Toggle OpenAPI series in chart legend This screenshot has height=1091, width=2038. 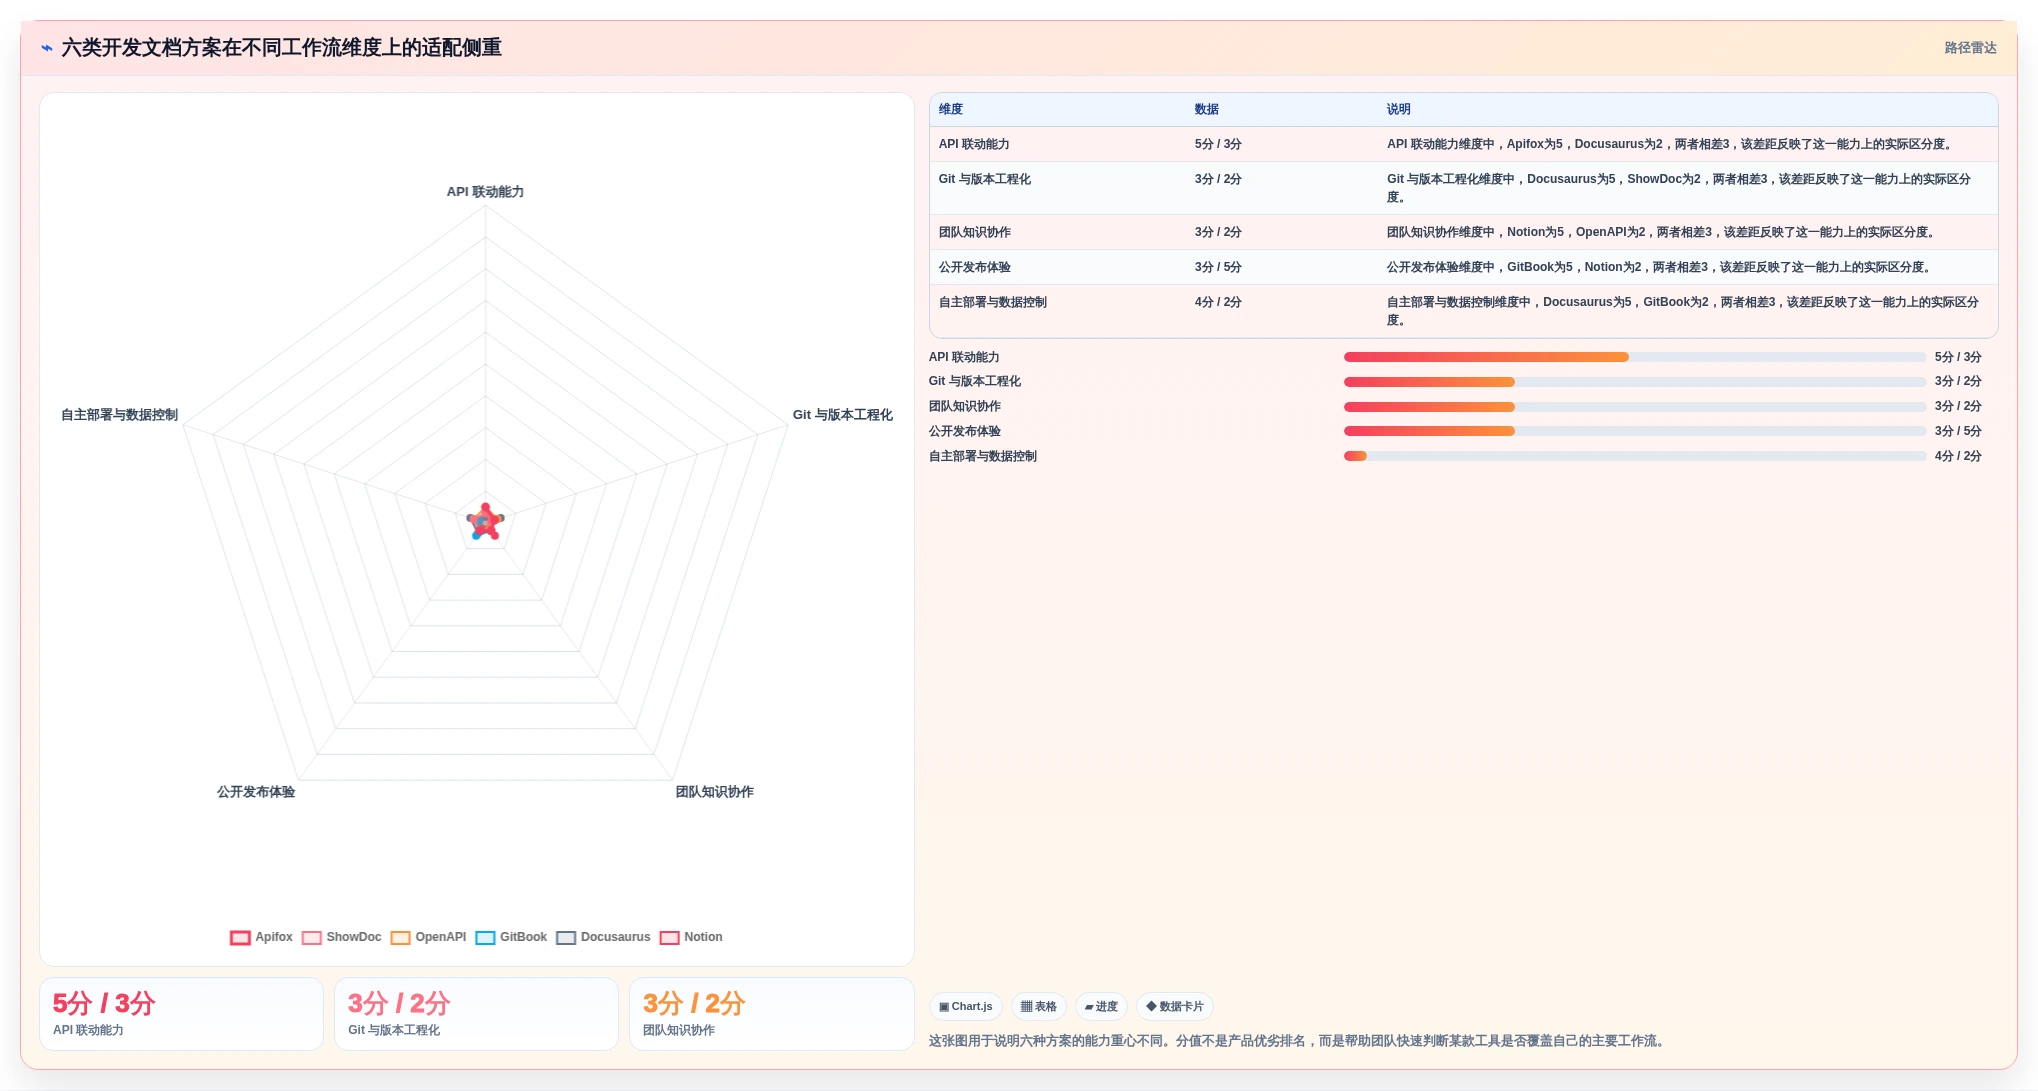(428, 937)
